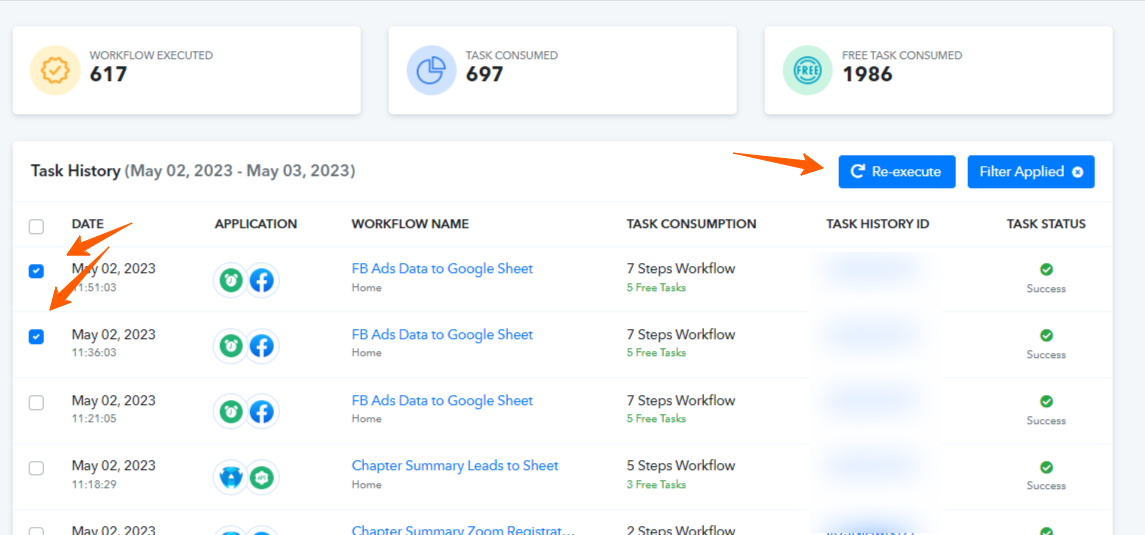Click the TASK STATUS column header
The width and height of the screenshot is (1145, 535).
[1046, 224]
